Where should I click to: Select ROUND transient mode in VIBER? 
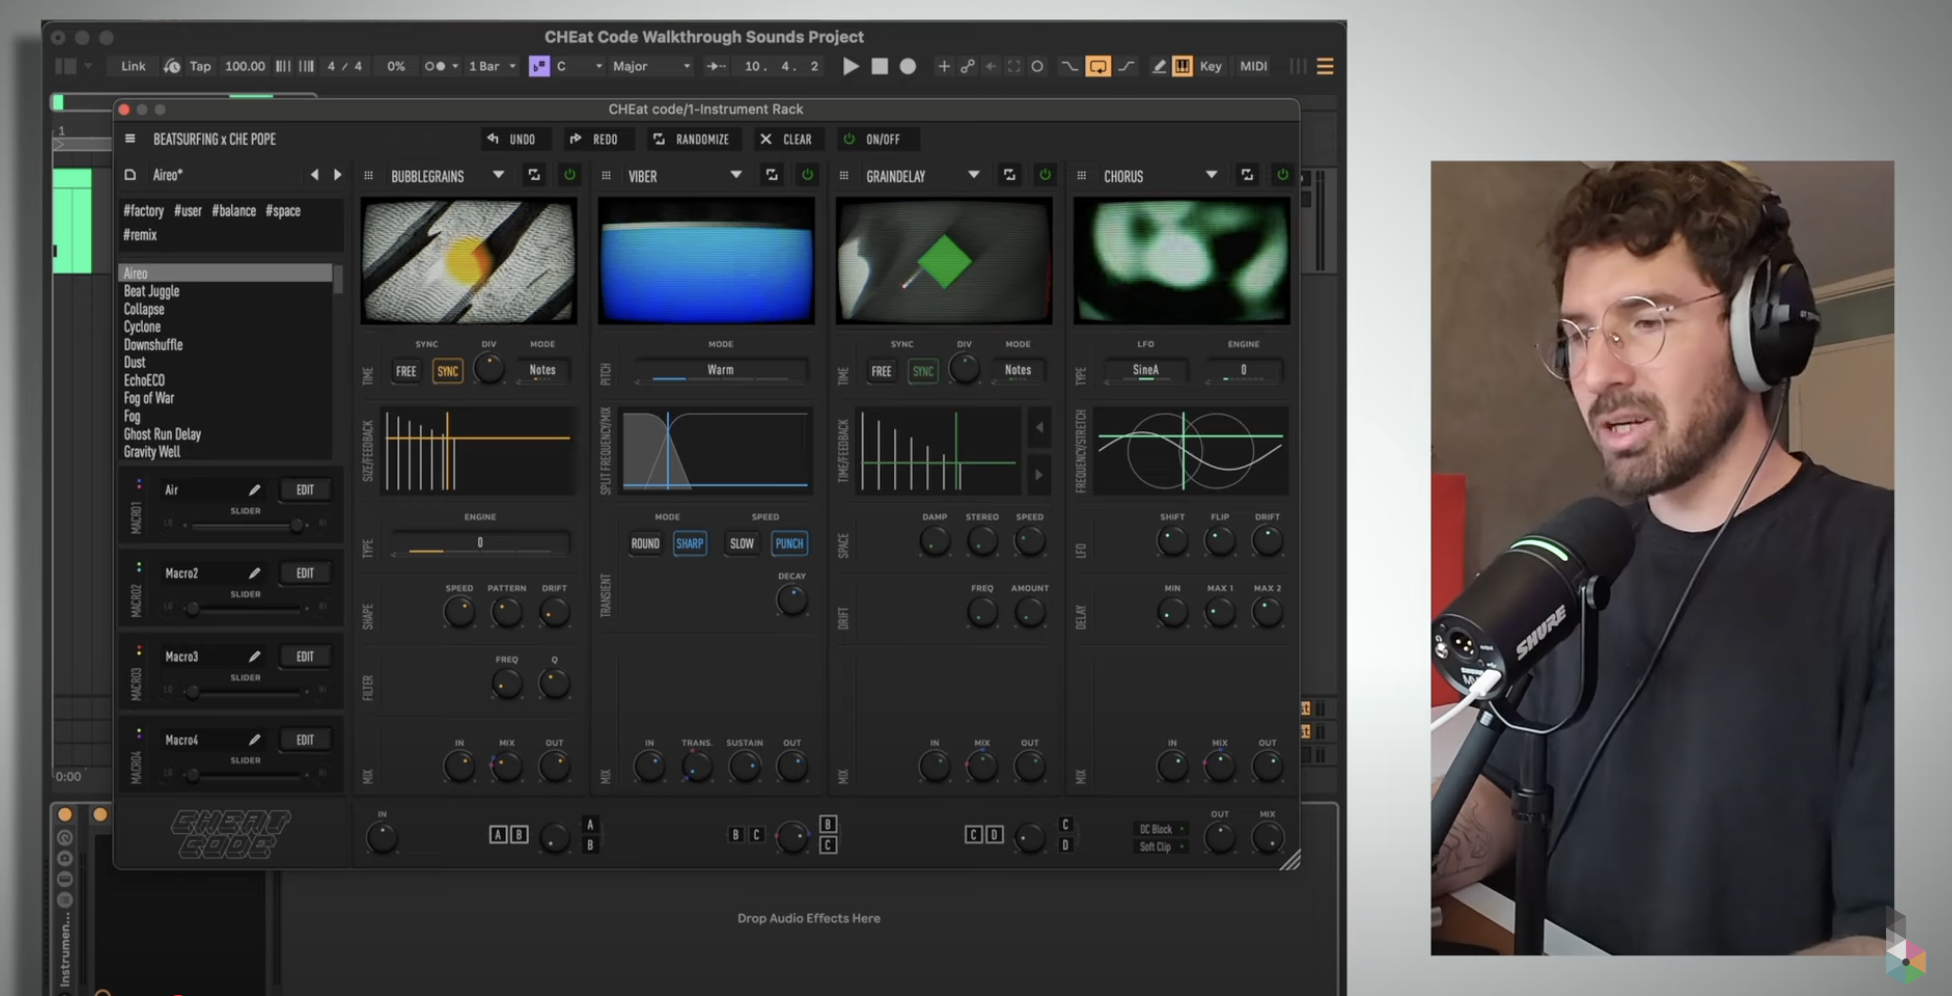coord(645,543)
